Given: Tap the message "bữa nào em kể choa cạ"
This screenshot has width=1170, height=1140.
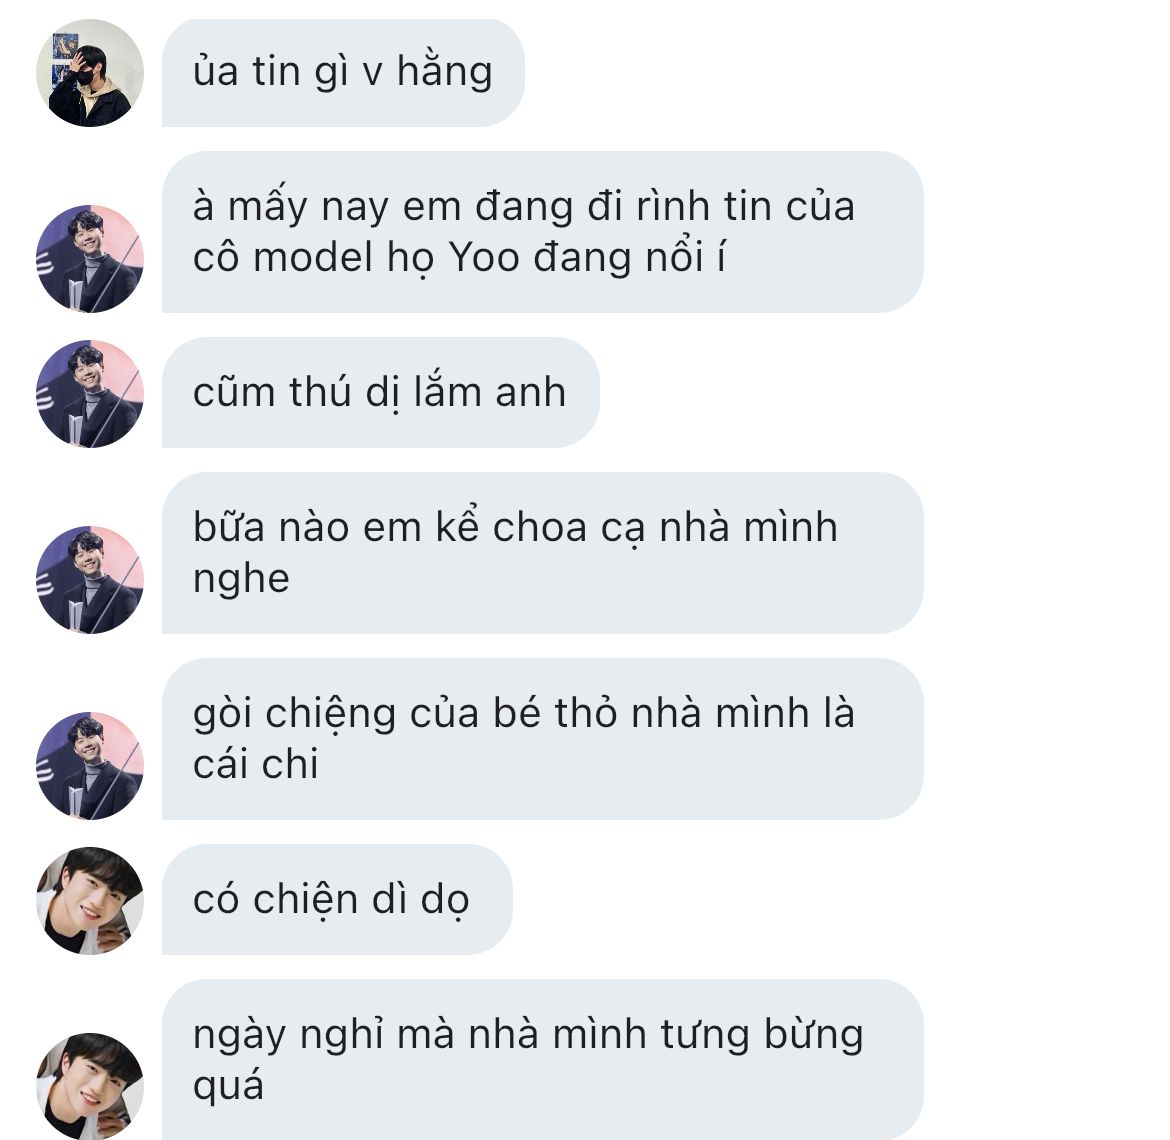Looking at the screenshot, I should tap(542, 553).
